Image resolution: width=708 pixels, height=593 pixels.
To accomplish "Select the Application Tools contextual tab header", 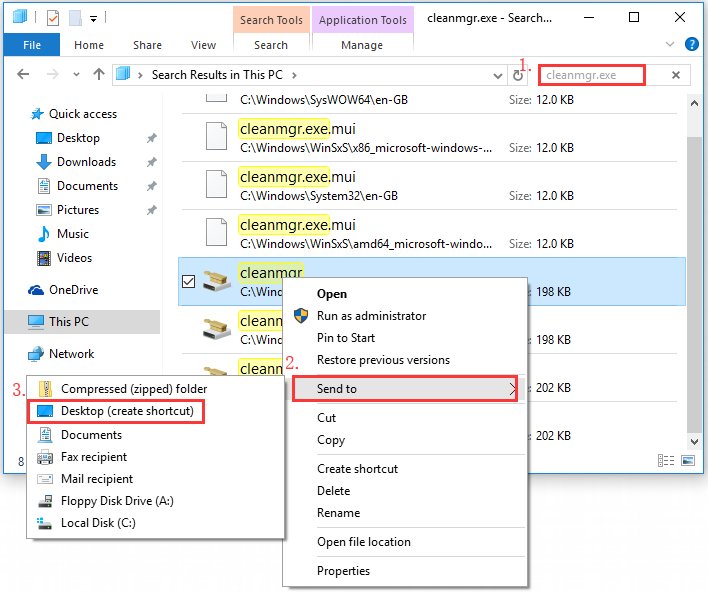I will pyautogui.click(x=363, y=20).
